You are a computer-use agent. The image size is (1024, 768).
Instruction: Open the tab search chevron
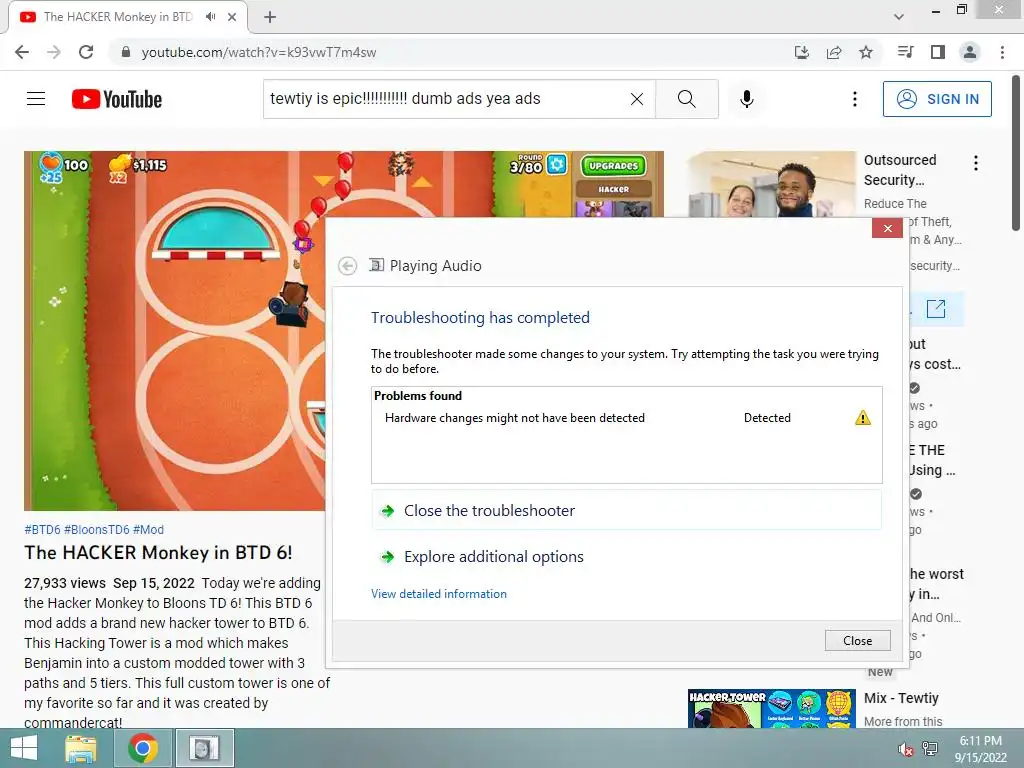point(899,17)
